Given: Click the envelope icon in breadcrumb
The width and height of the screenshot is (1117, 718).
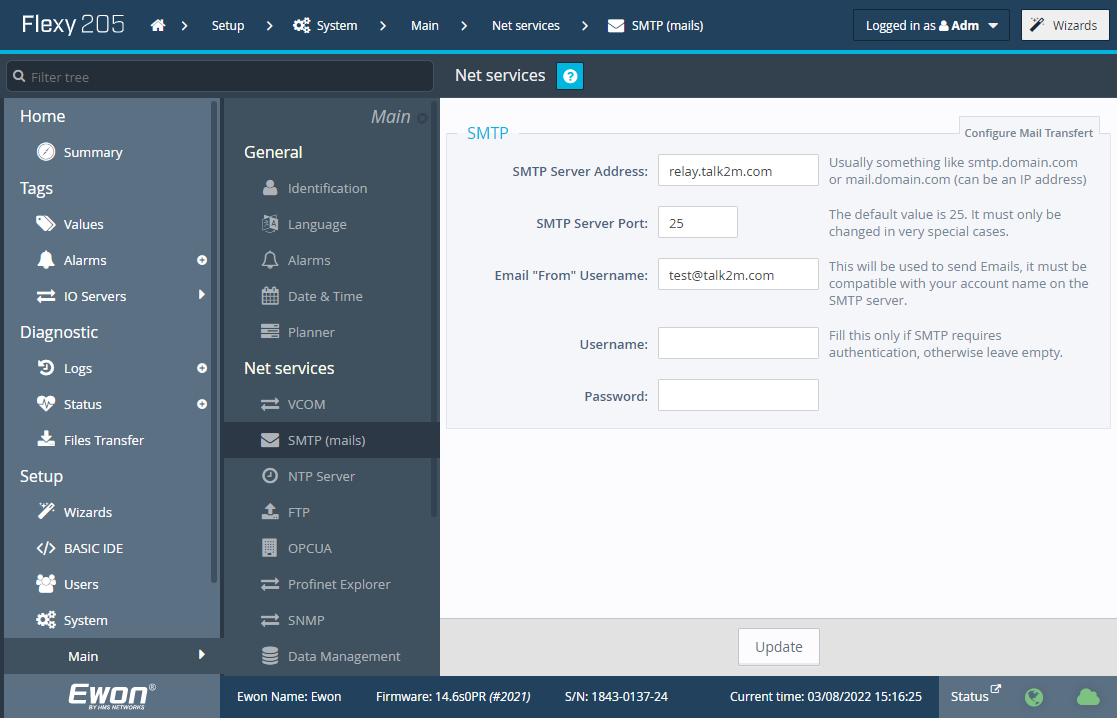Looking at the screenshot, I should (x=615, y=26).
